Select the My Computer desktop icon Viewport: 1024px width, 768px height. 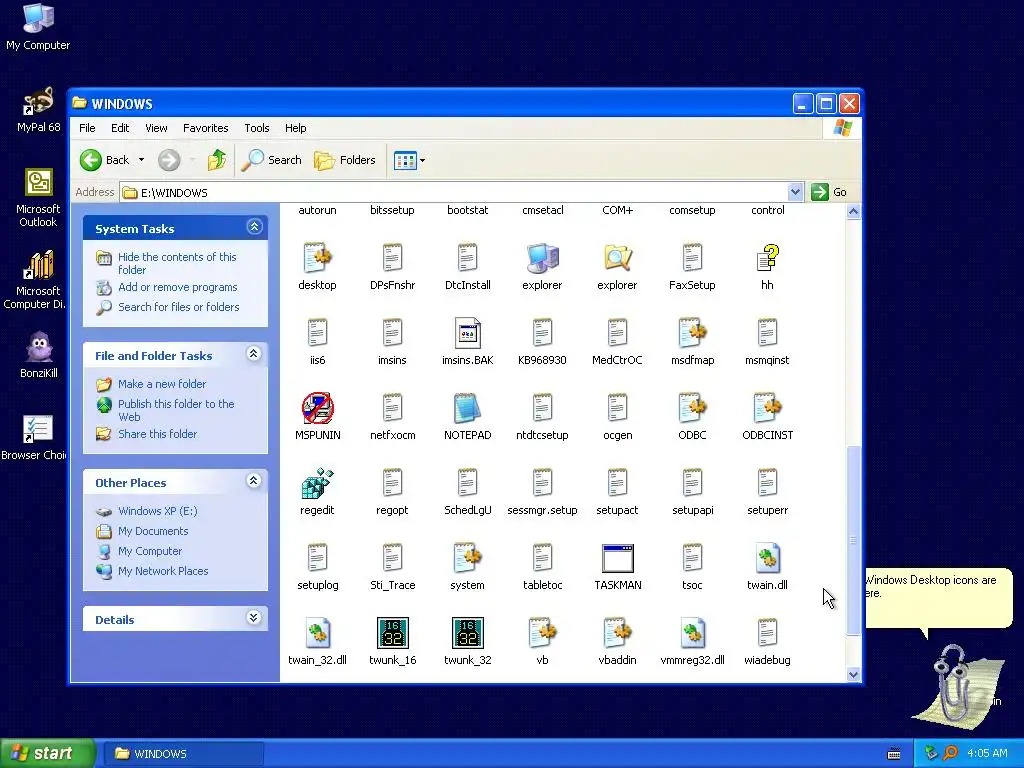pos(38,27)
